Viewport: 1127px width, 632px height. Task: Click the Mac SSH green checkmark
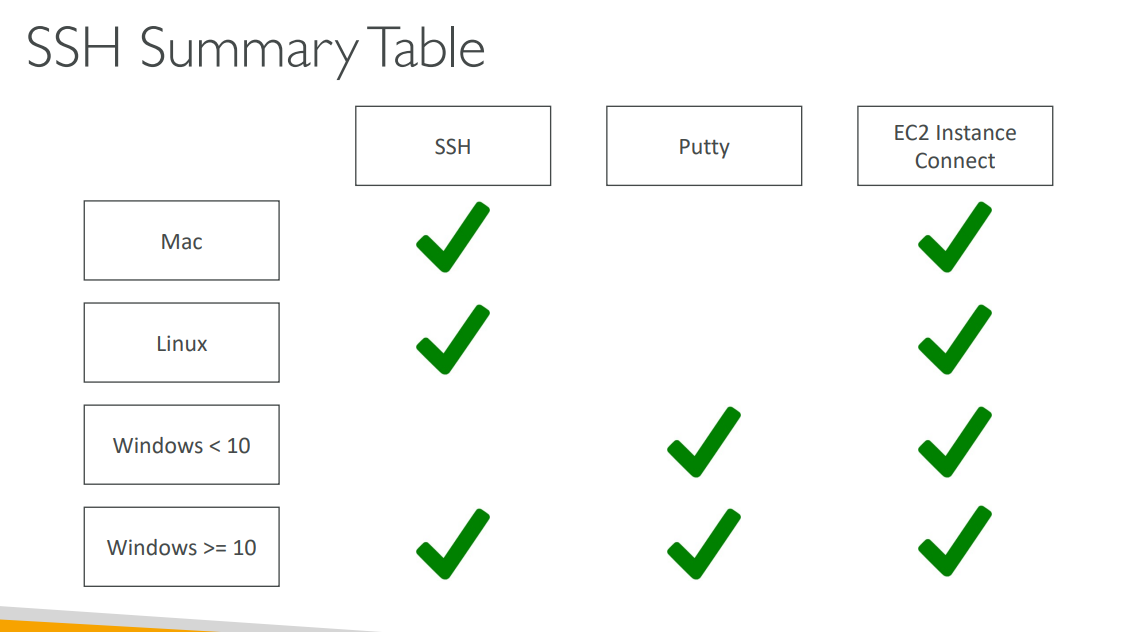pos(452,240)
